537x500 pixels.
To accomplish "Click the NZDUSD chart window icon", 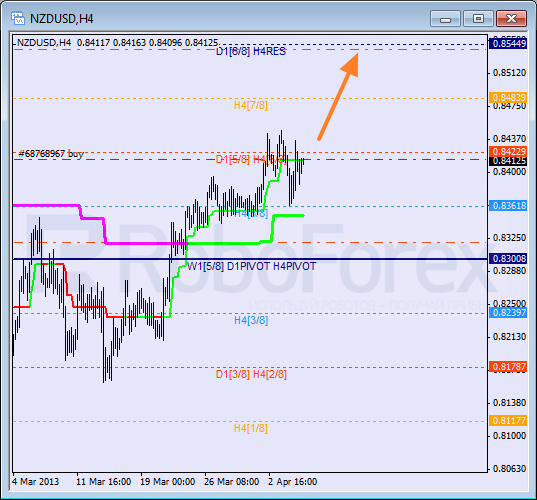I will point(17,18).
